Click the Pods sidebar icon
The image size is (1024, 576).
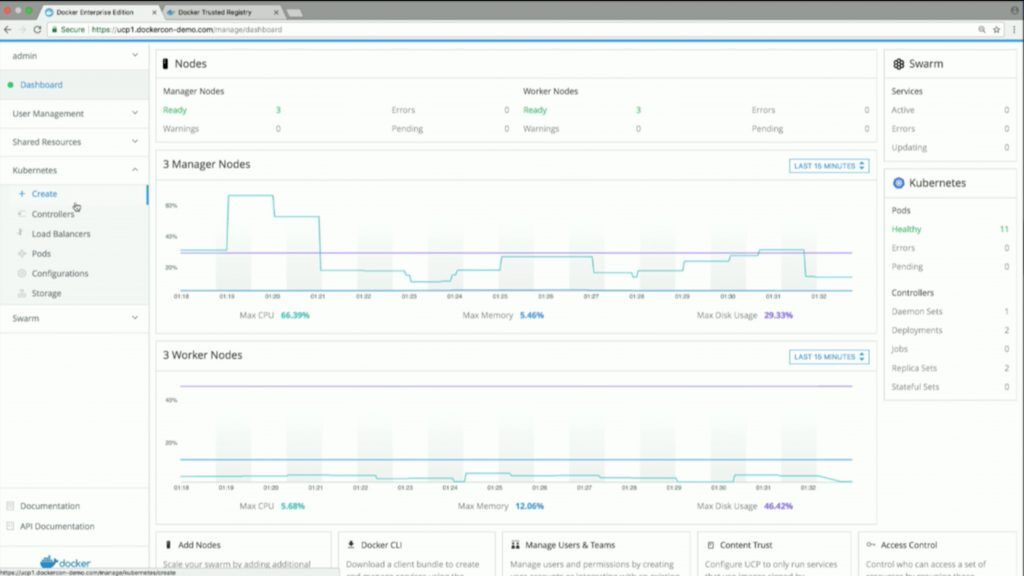tap(22, 253)
